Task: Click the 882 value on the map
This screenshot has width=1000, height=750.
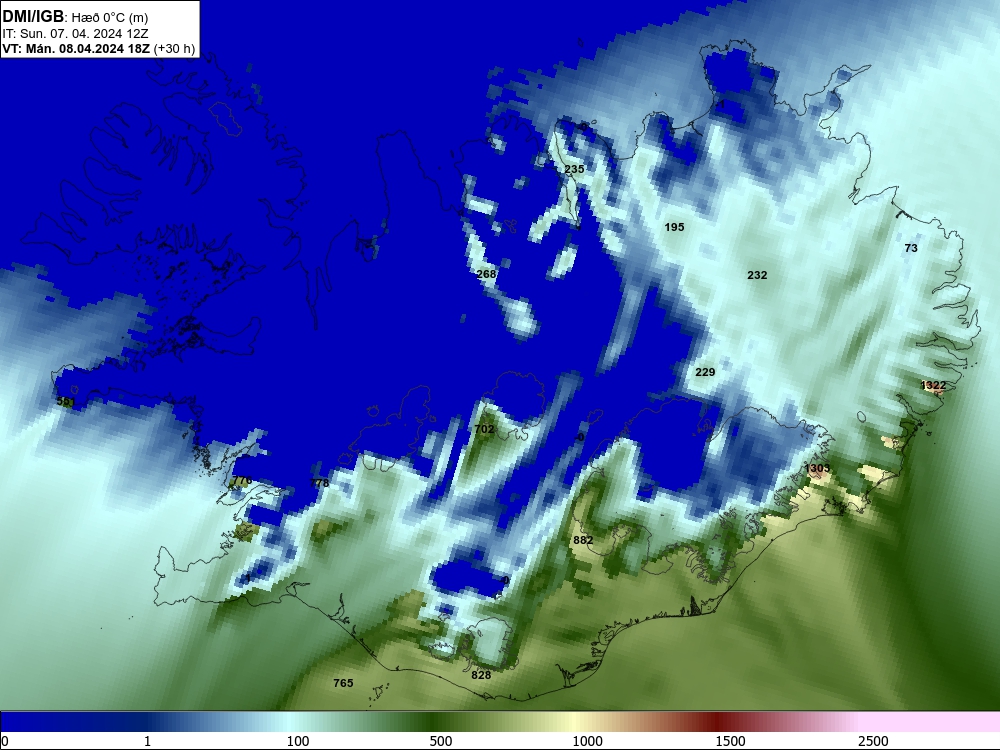Action: (x=583, y=540)
